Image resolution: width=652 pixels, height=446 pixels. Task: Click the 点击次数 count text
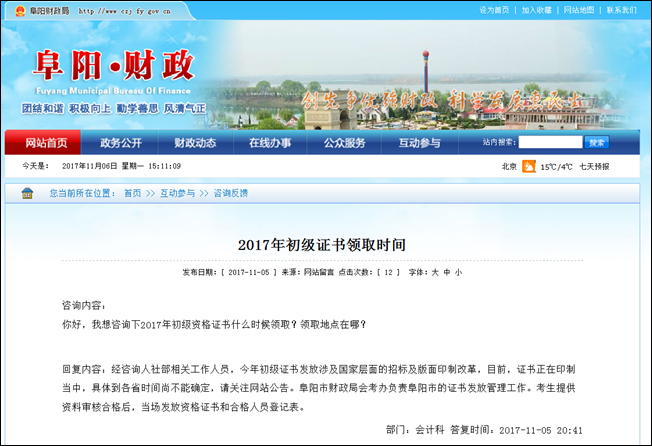pyautogui.click(x=369, y=272)
